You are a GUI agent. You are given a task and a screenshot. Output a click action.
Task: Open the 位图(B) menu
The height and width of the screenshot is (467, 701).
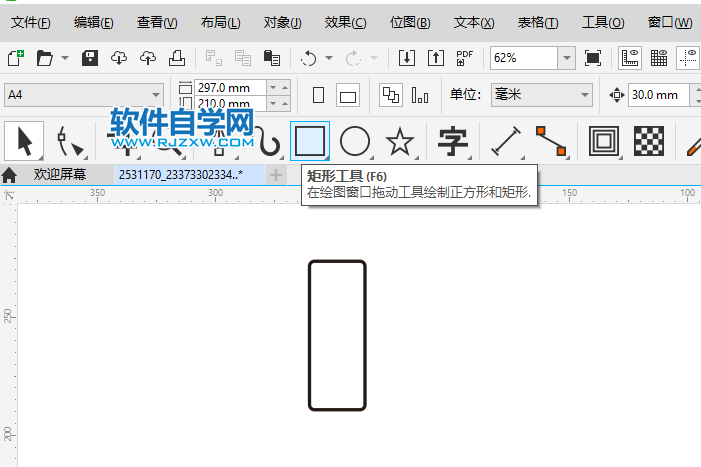click(x=410, y=22)
